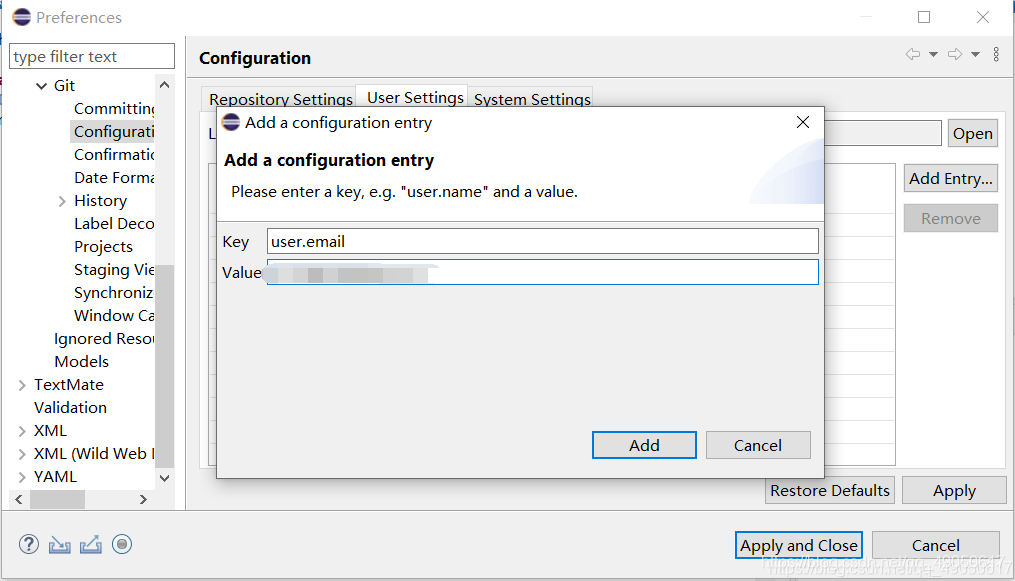The image size is (1015, 581).
Task: Select Window Cache tree item
Action: 114,315
